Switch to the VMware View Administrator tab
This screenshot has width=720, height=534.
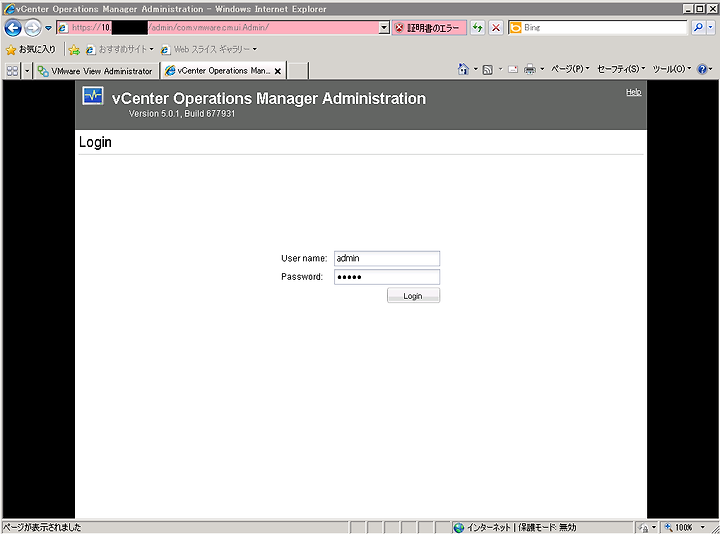point(96,71)
